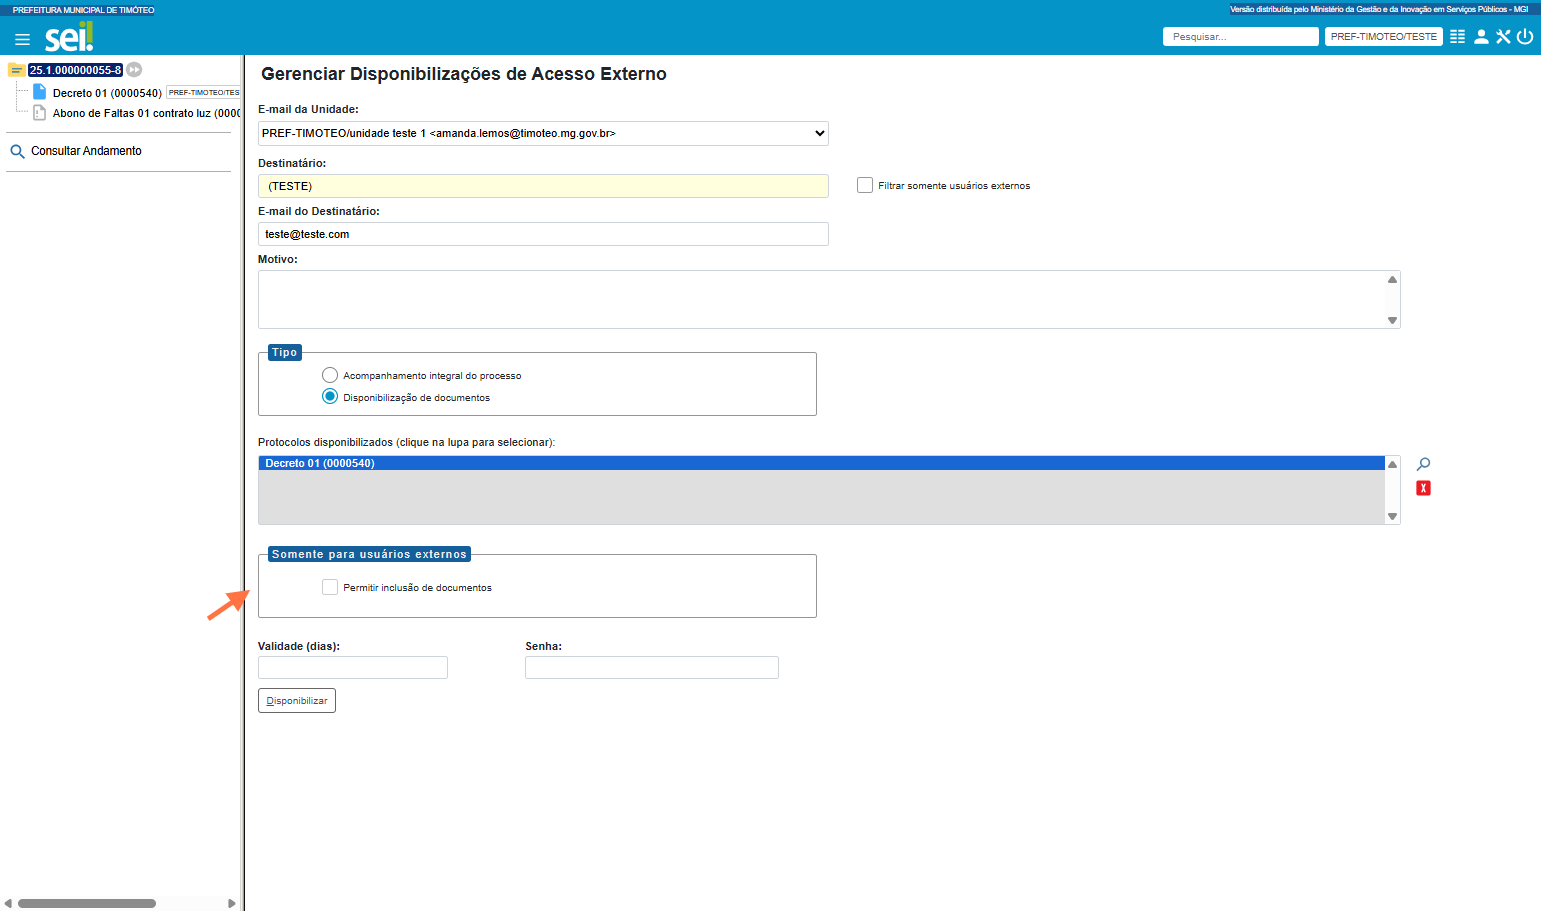Click into the Motivo text area
This screenshot has height=911, width=1541.
(x=821, y=299)
